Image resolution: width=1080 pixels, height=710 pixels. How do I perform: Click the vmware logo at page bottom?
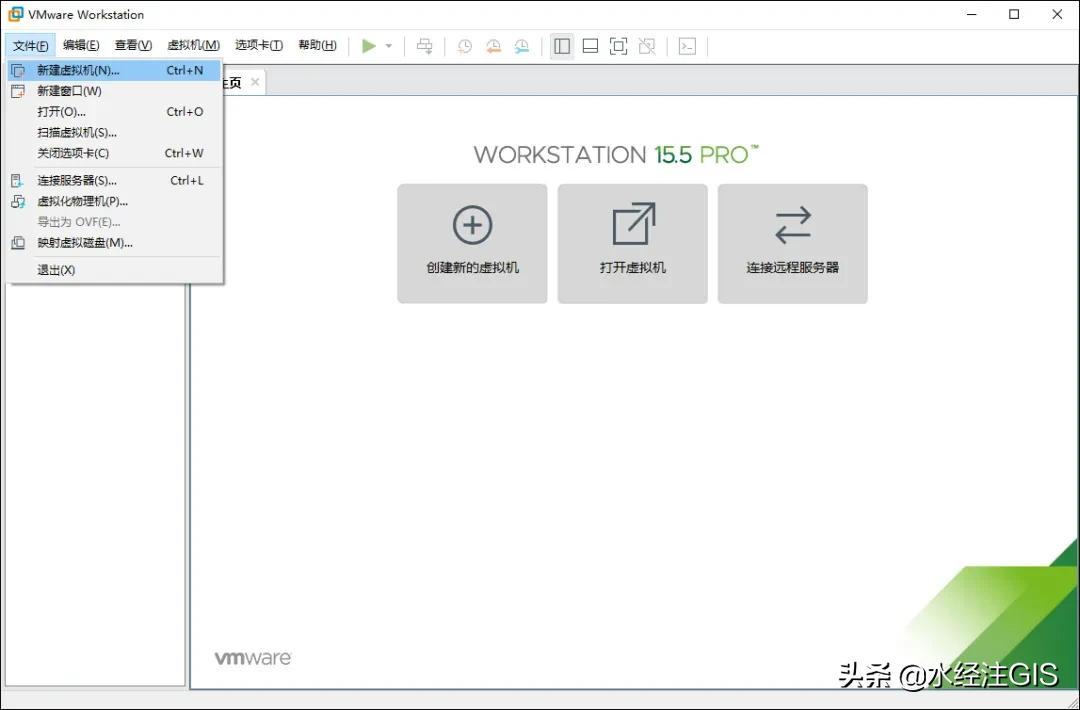(251, 657)
